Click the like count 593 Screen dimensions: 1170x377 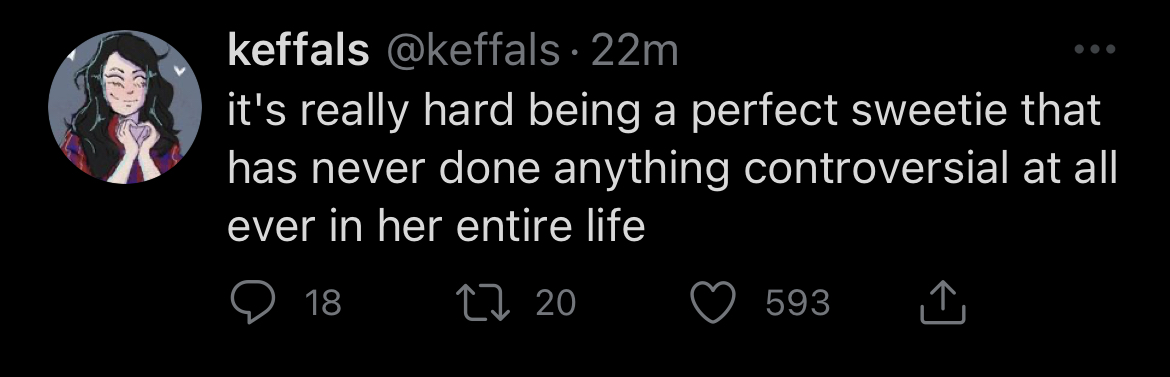[x=798, y=303]
